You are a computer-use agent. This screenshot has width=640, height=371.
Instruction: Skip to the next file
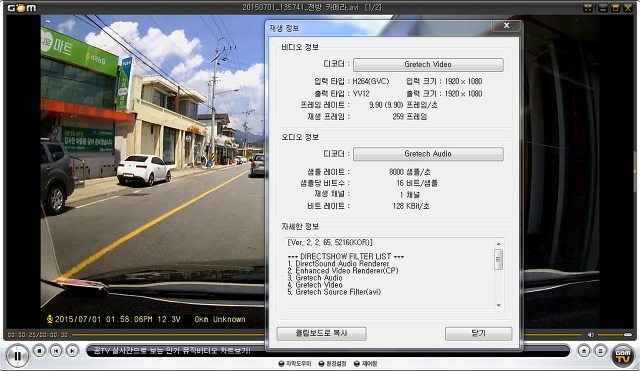coord(72,351)
